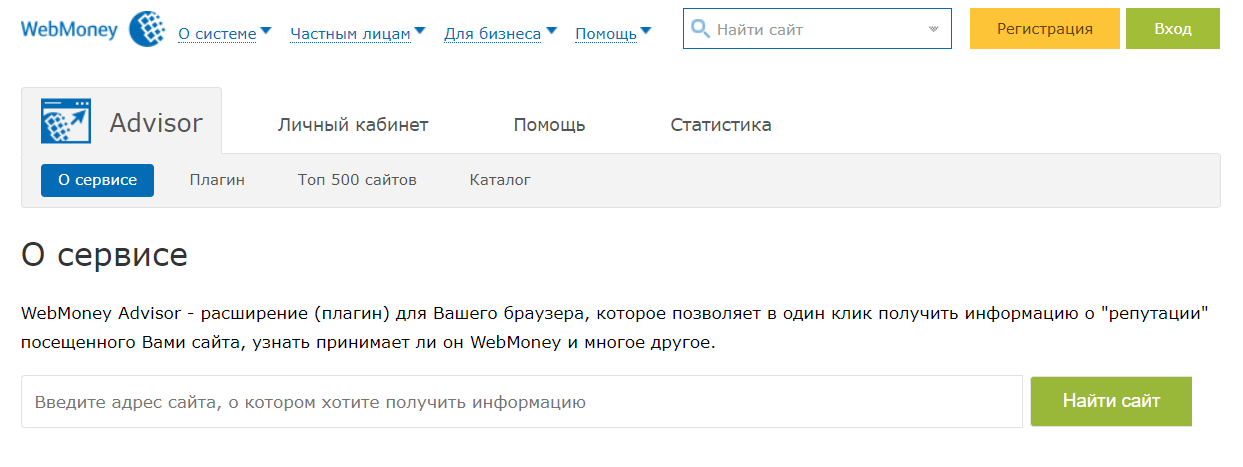Screen dimensions: 1243x467
Task: Go to the Плагин subtab
Action: [x=217, y=180]
